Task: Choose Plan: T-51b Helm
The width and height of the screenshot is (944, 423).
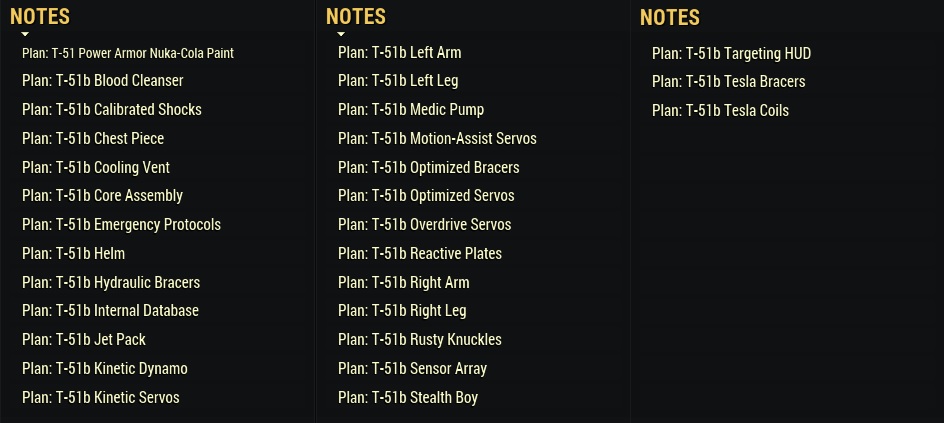Action: 73,254
